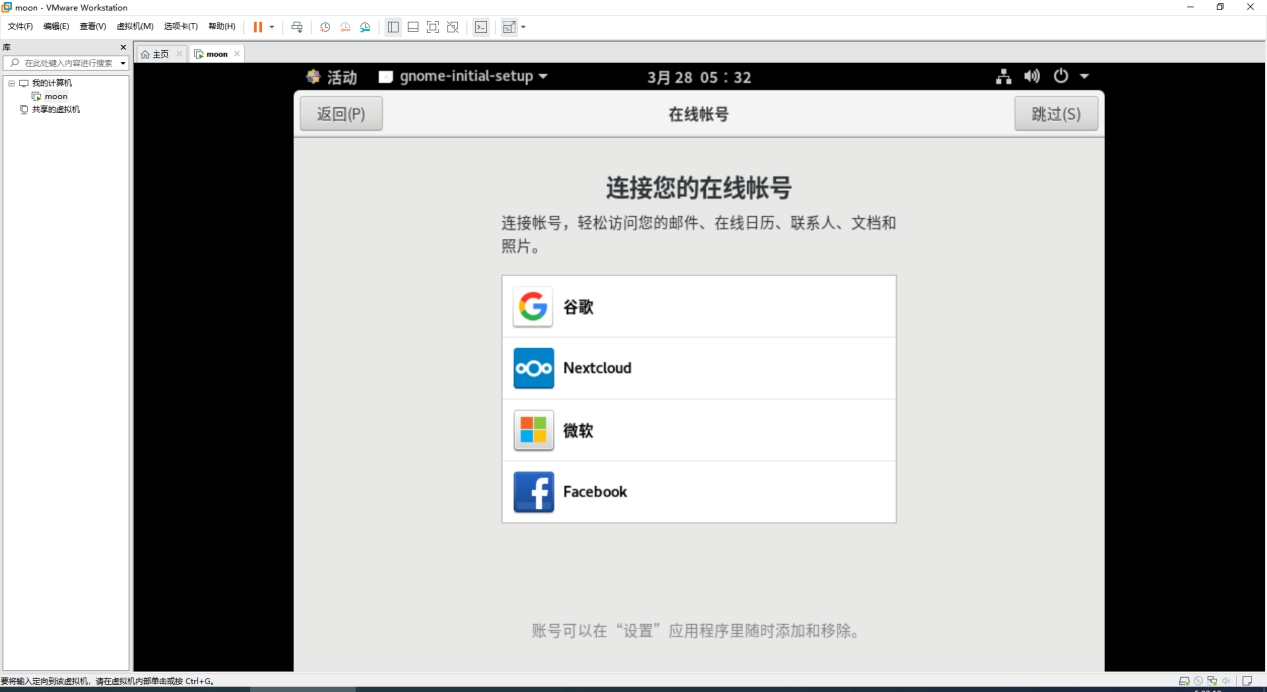Open the library search filter dropdown

pyautogui.click(x=123, y=63)
